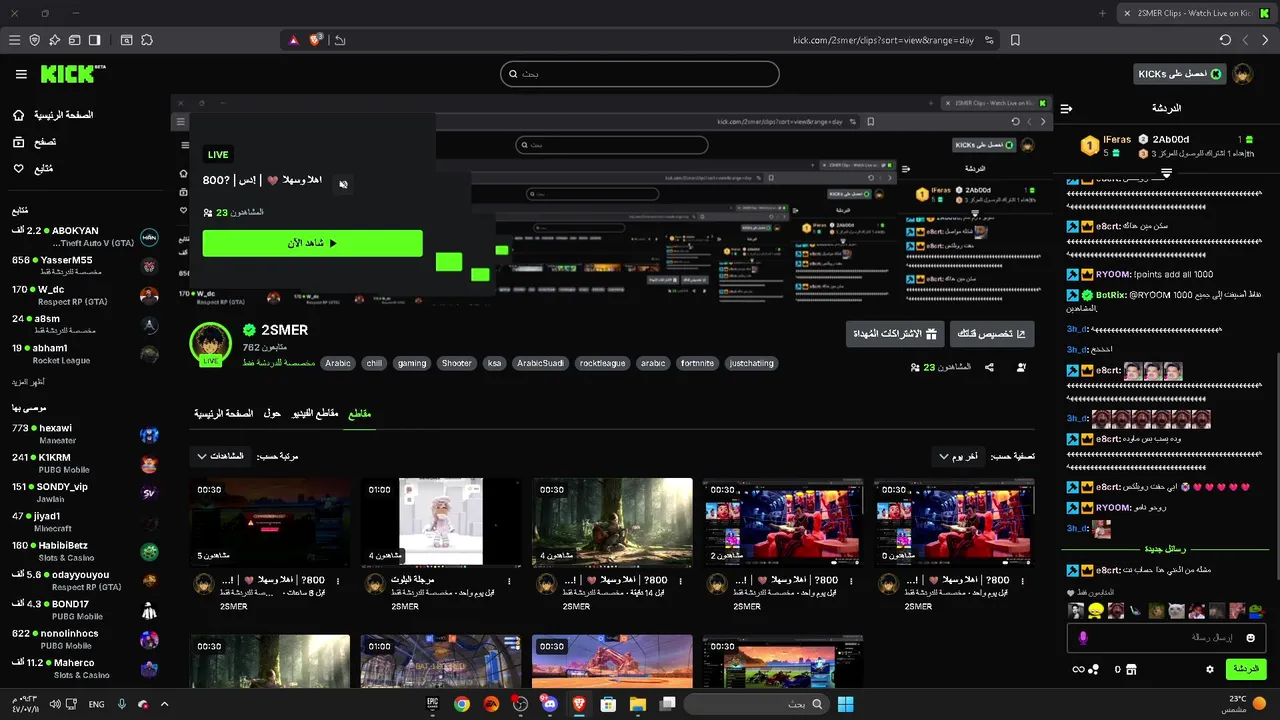Click the Windows taskbar search box
The width and height of the screenshot is (1280, 720).
(757, 704)
